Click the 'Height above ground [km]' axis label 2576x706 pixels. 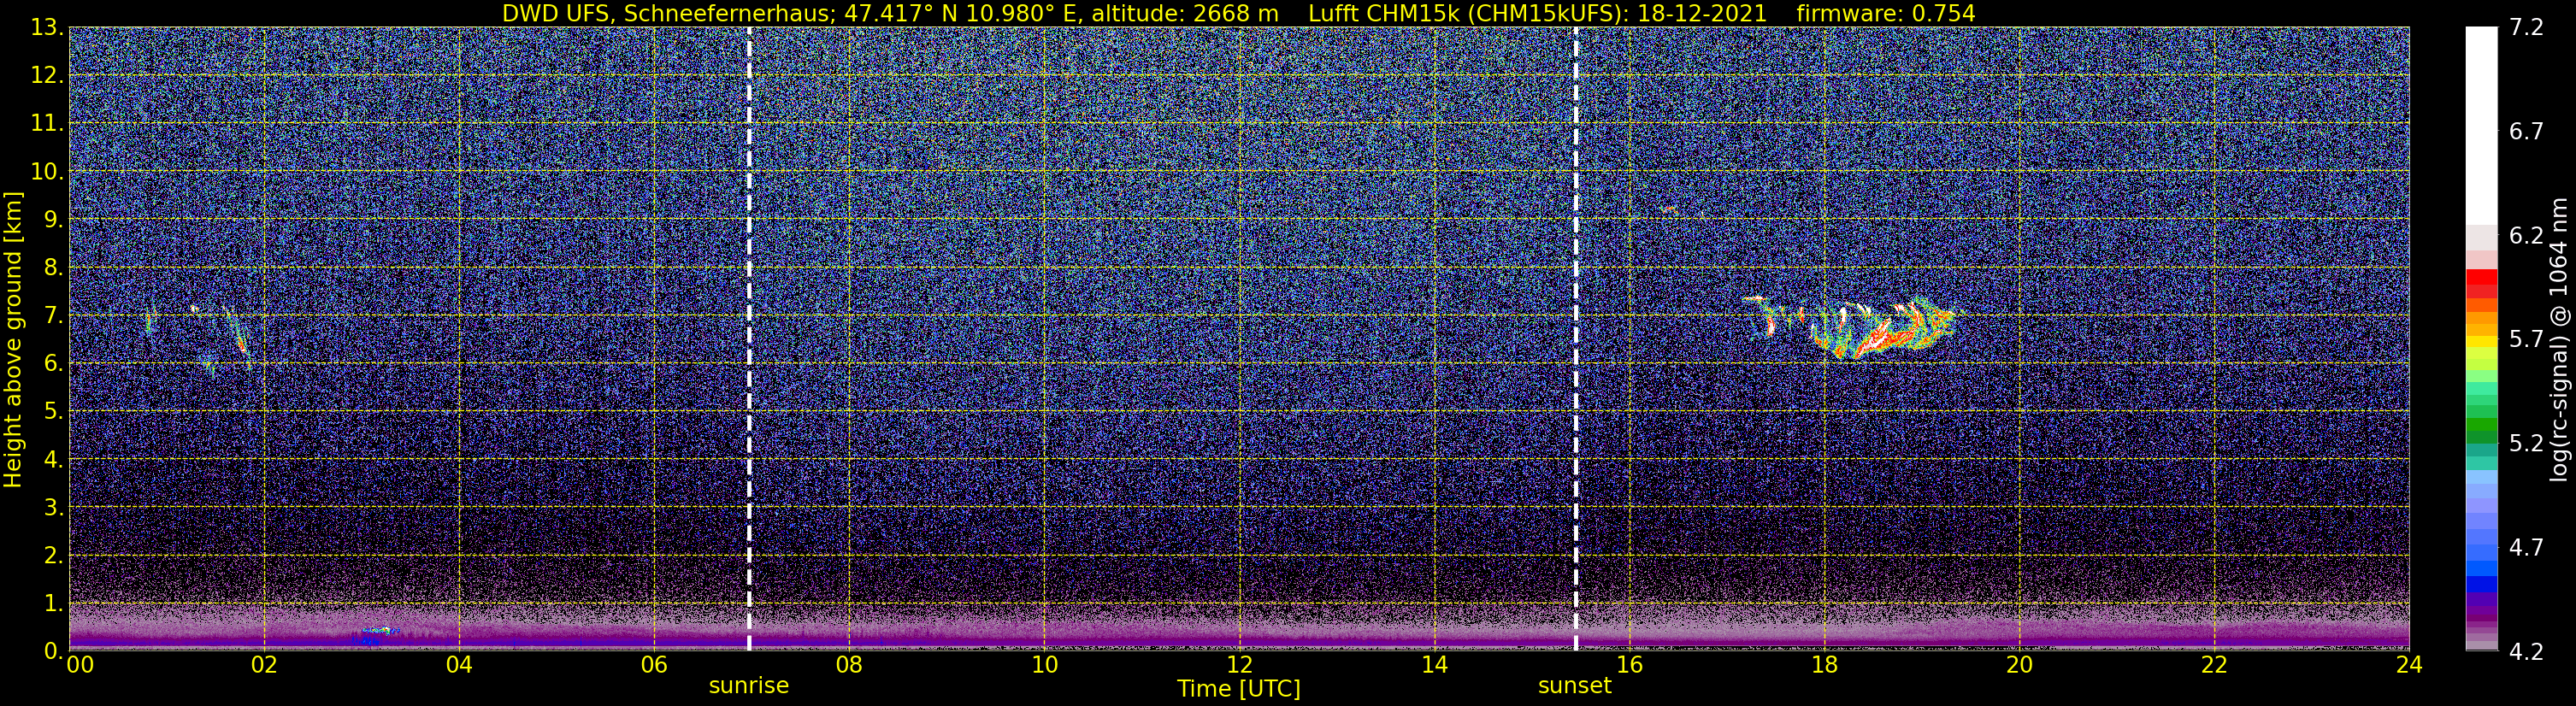pos(13,340)
